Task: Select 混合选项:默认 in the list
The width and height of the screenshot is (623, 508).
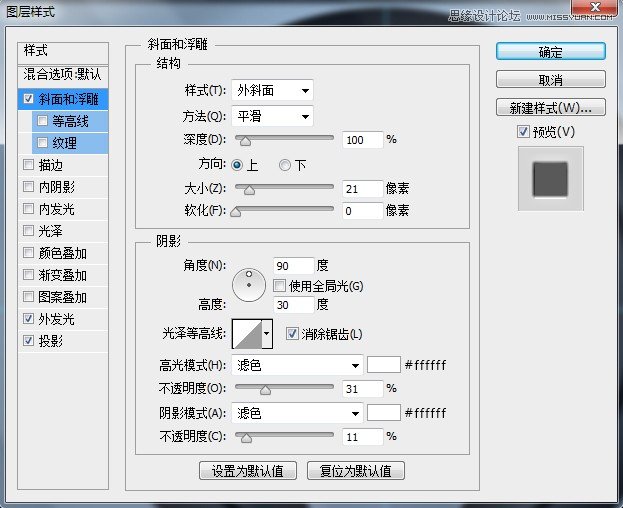Action: pyautogui.click(x=63, y=75)
